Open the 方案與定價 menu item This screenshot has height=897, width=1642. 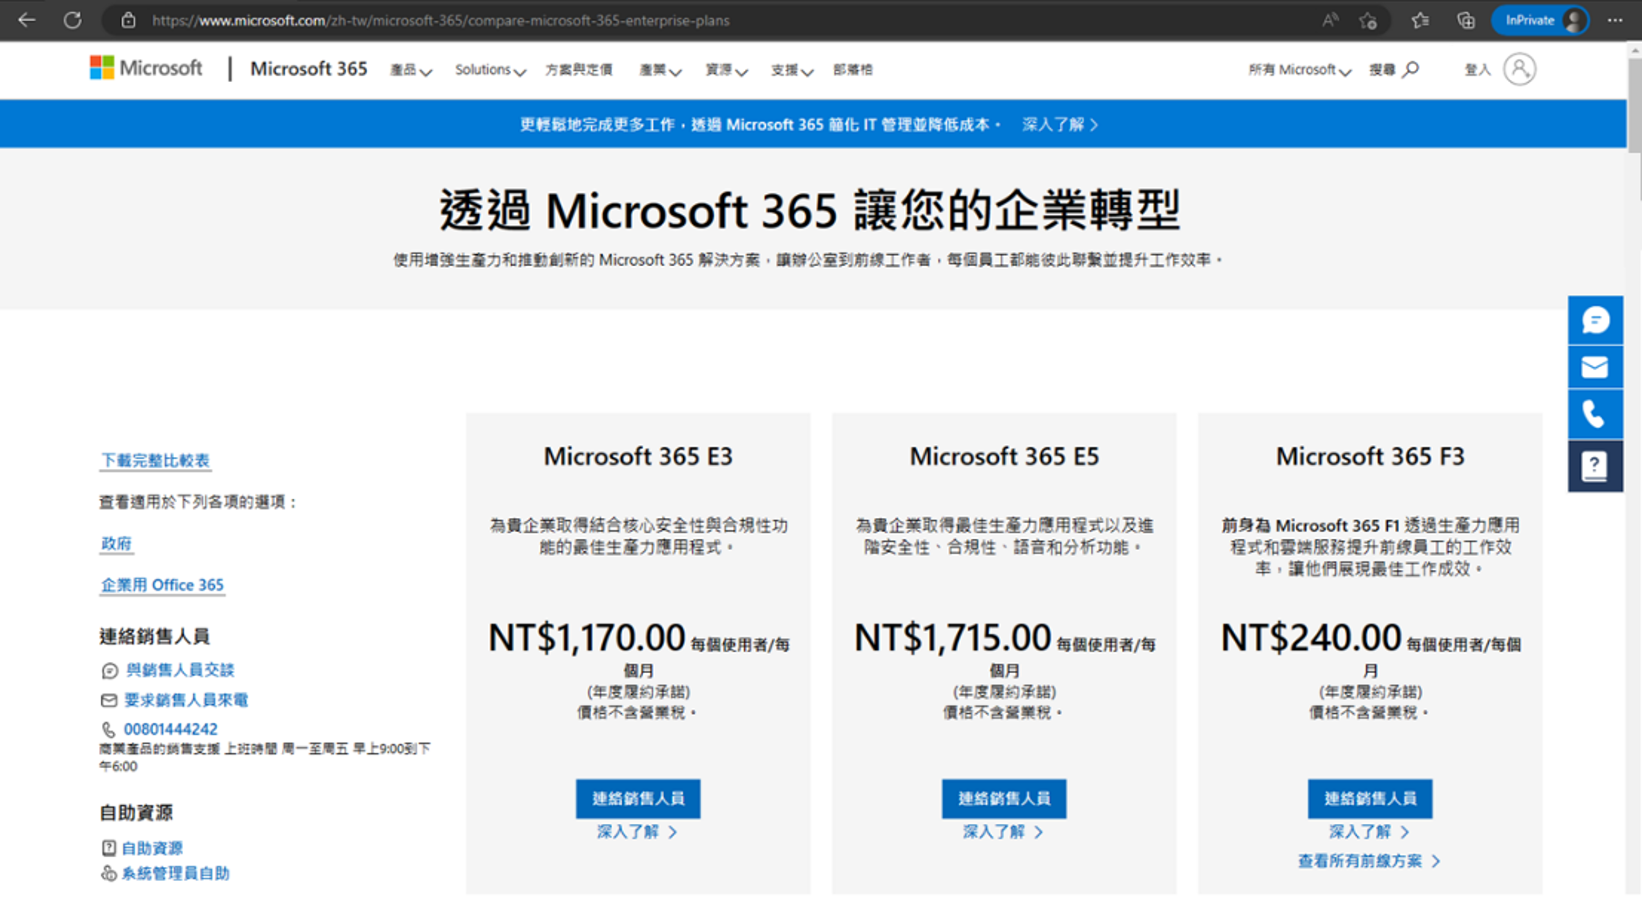tap(579, 70)
